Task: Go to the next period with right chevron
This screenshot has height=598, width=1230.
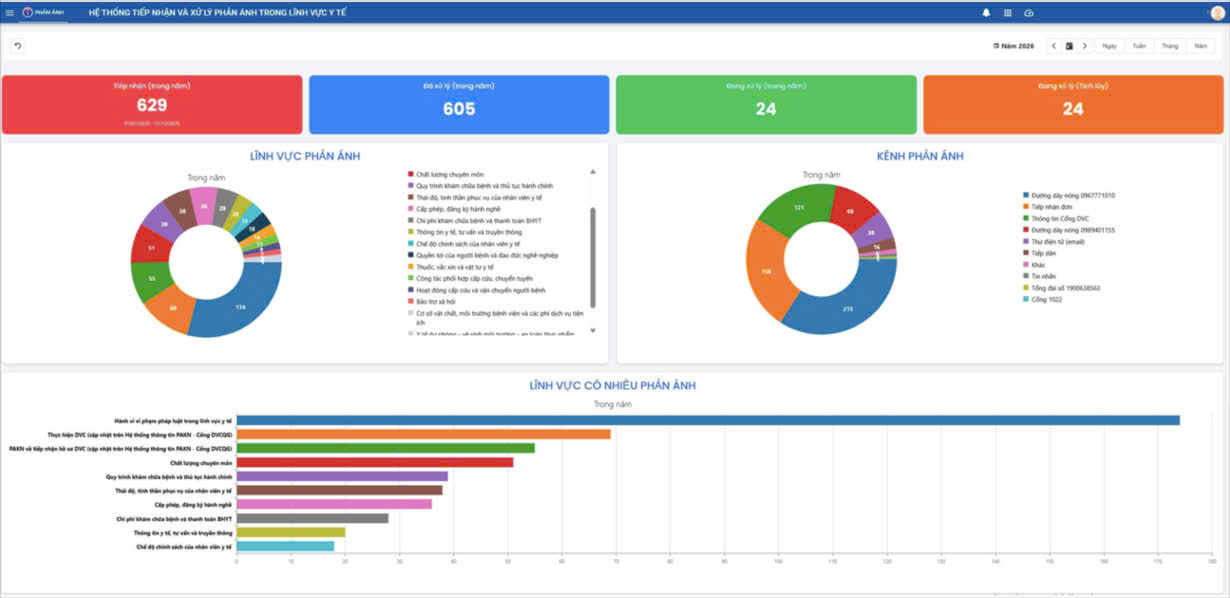Action: (x=1085, y=46)
